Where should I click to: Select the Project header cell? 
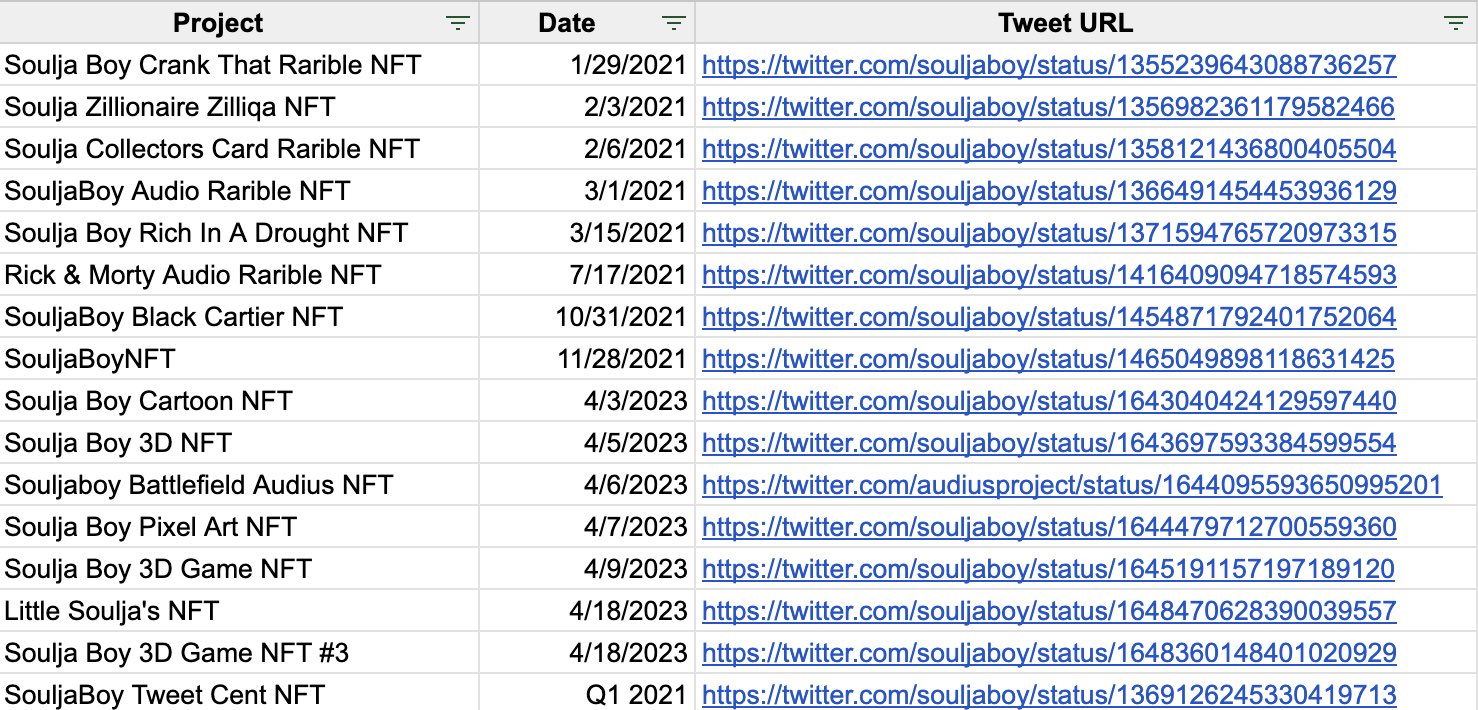[239, 22]
